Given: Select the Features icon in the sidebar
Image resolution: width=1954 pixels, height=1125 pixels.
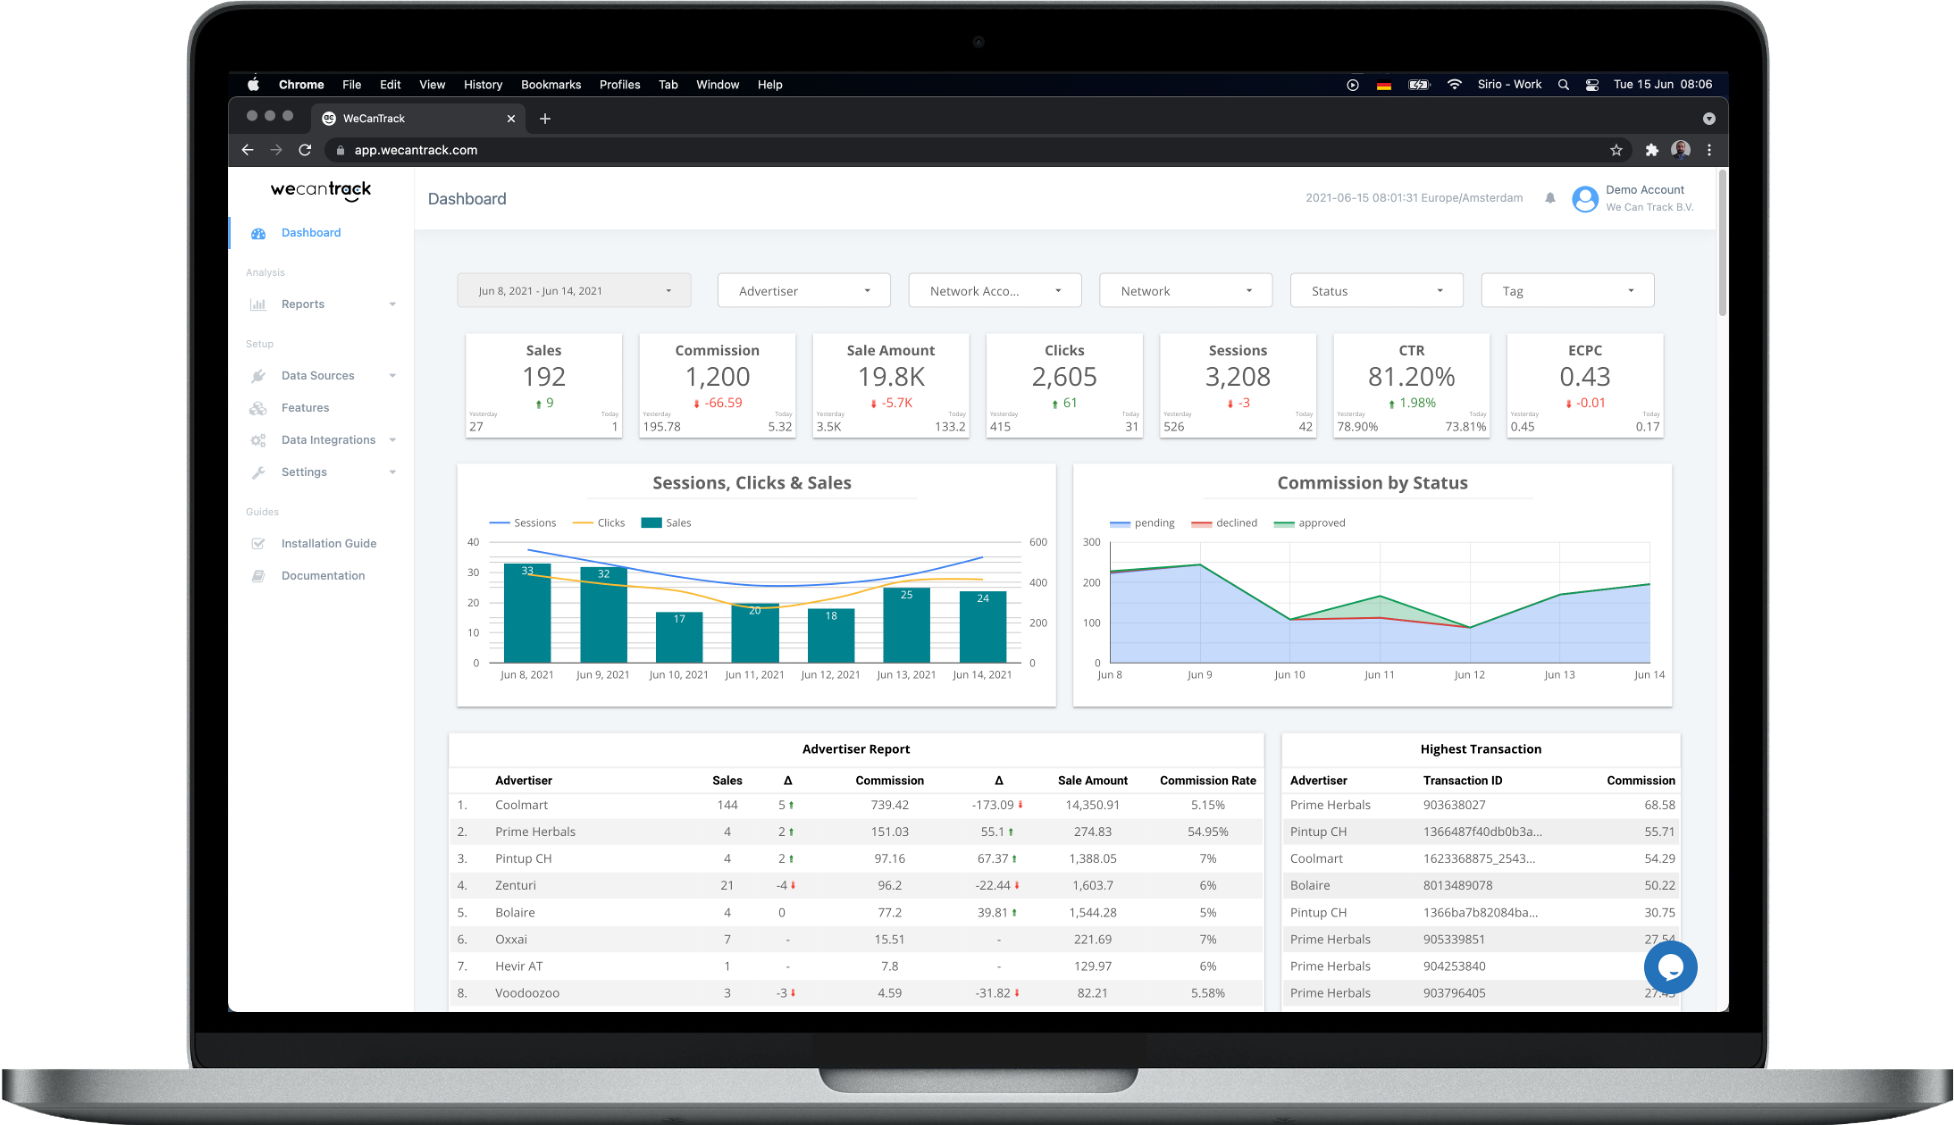Looking at the screenshot, I should (260, 407).
